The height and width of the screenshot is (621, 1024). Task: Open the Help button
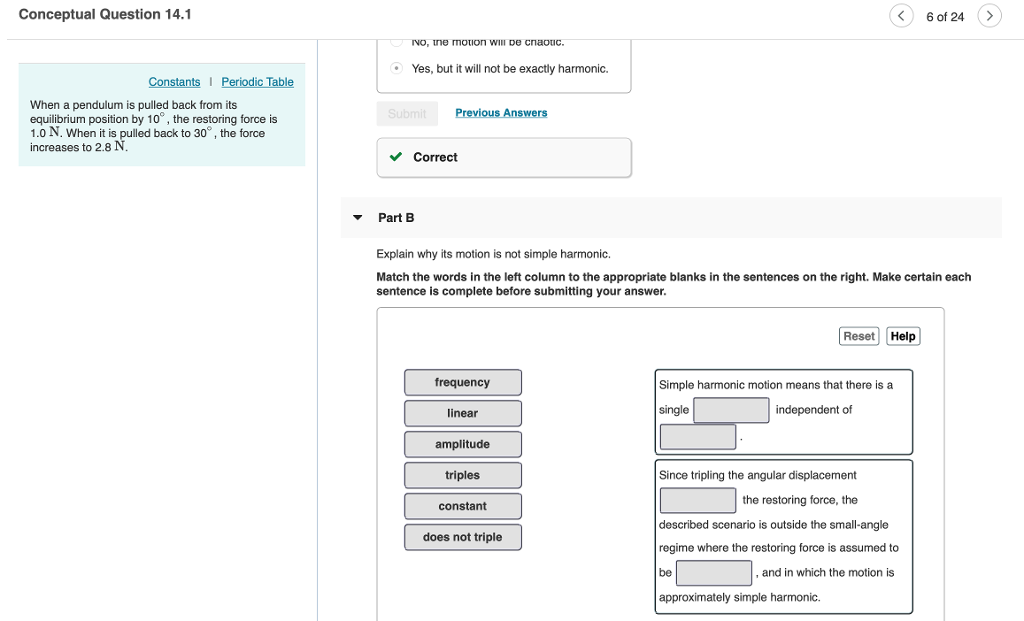902,336
